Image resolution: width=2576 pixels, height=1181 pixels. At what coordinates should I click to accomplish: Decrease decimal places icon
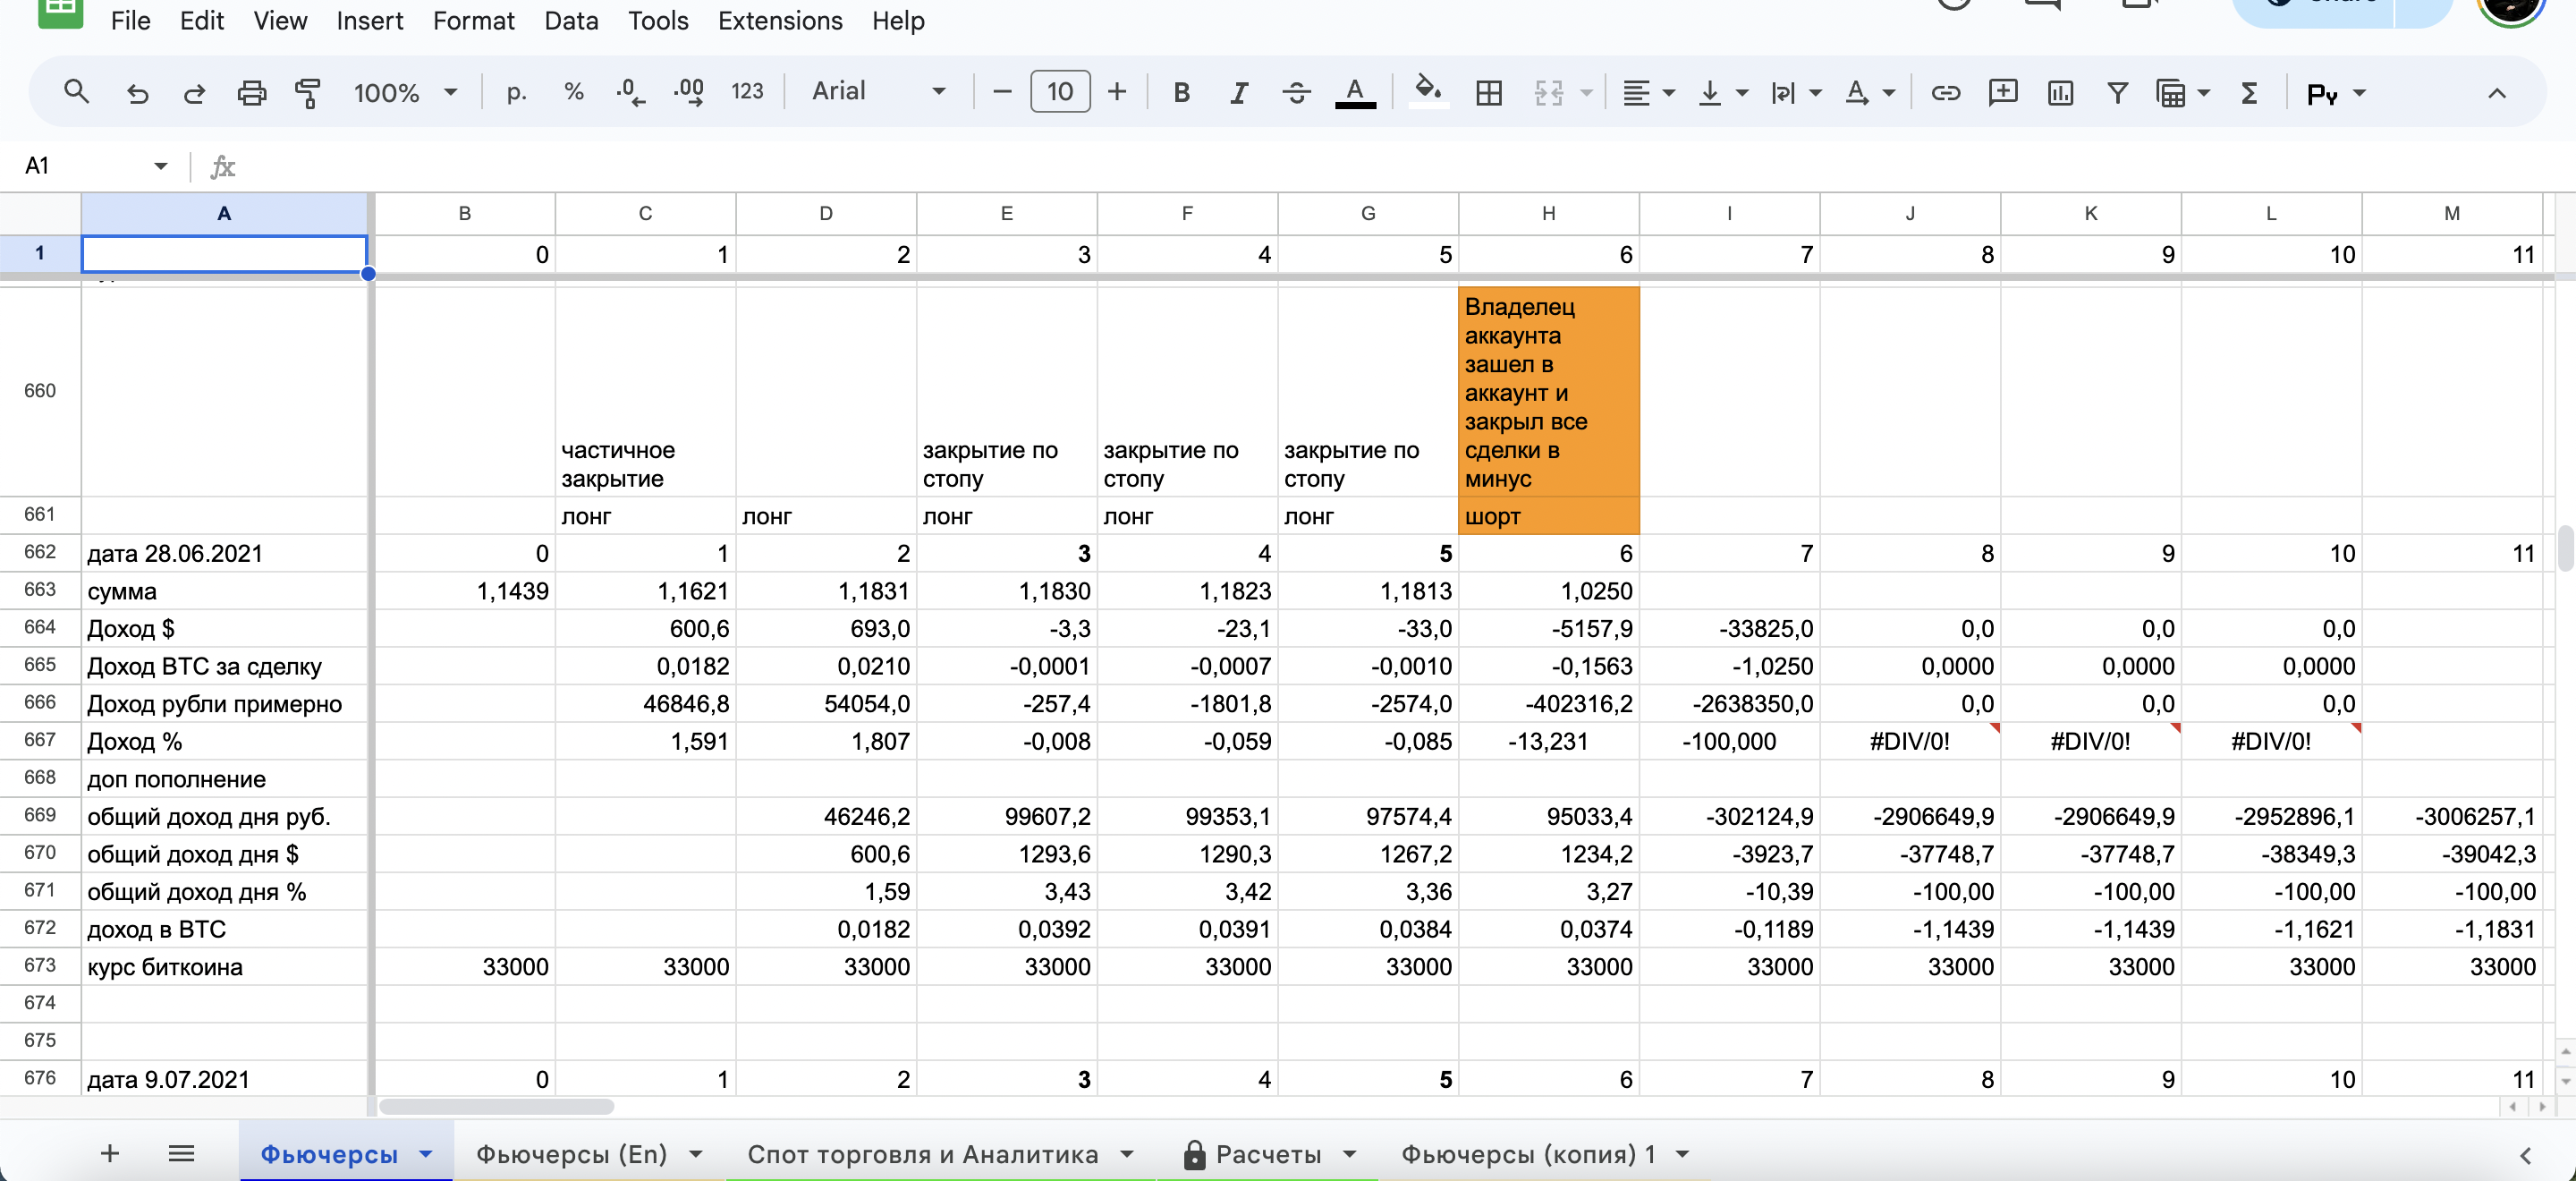coord(630,92)
